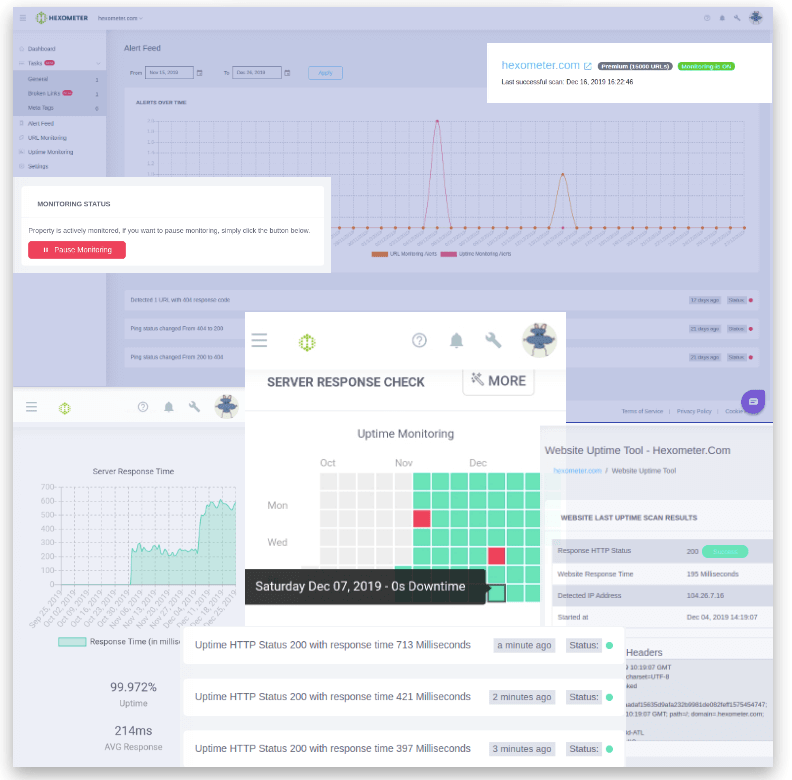Viewport: 792px width, 780px height.
Task: Click hexometer.com breadcrumb link in Uptime Tool
Action: 577,471
